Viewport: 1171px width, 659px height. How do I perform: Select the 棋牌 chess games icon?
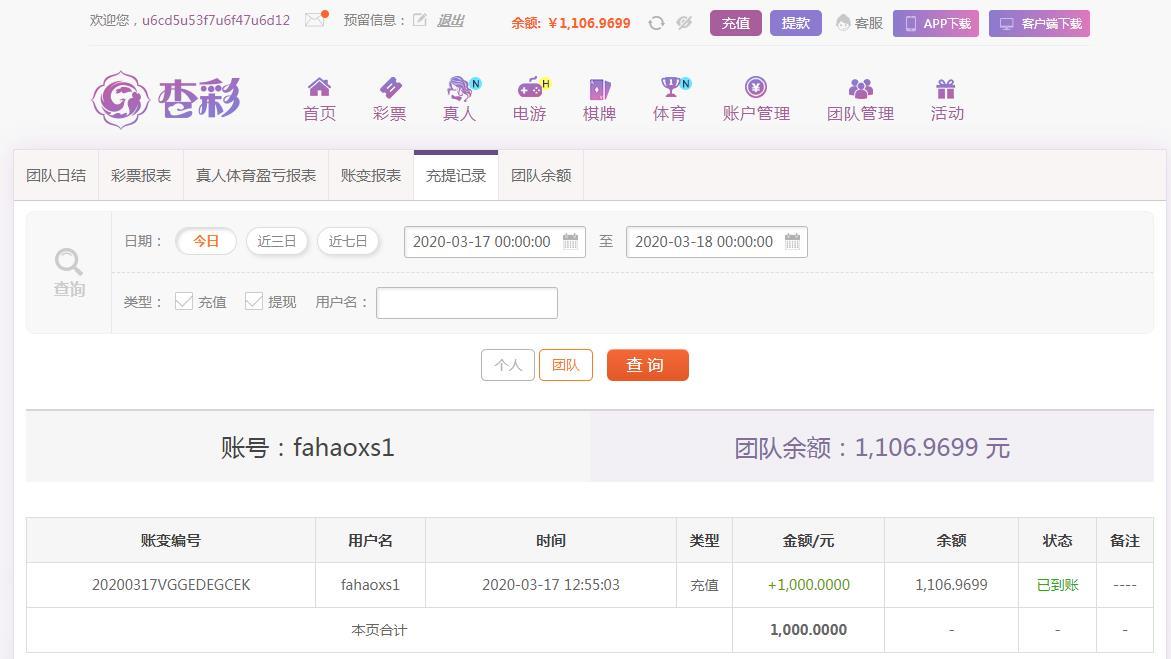coord(597,97)
